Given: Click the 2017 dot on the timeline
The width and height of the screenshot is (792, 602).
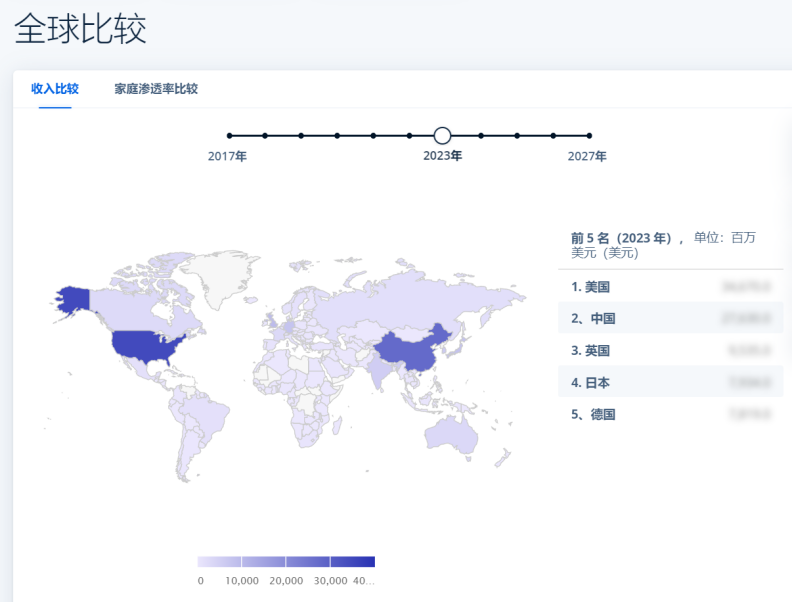Looking at the screenshot, I should pyautogui.click(x=229, y=135).
